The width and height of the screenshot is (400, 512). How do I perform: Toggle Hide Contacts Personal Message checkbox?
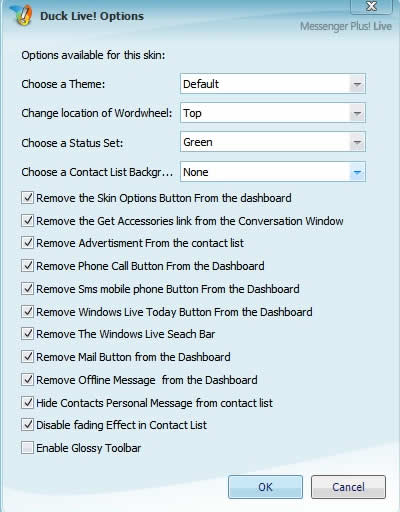(27, 403)
